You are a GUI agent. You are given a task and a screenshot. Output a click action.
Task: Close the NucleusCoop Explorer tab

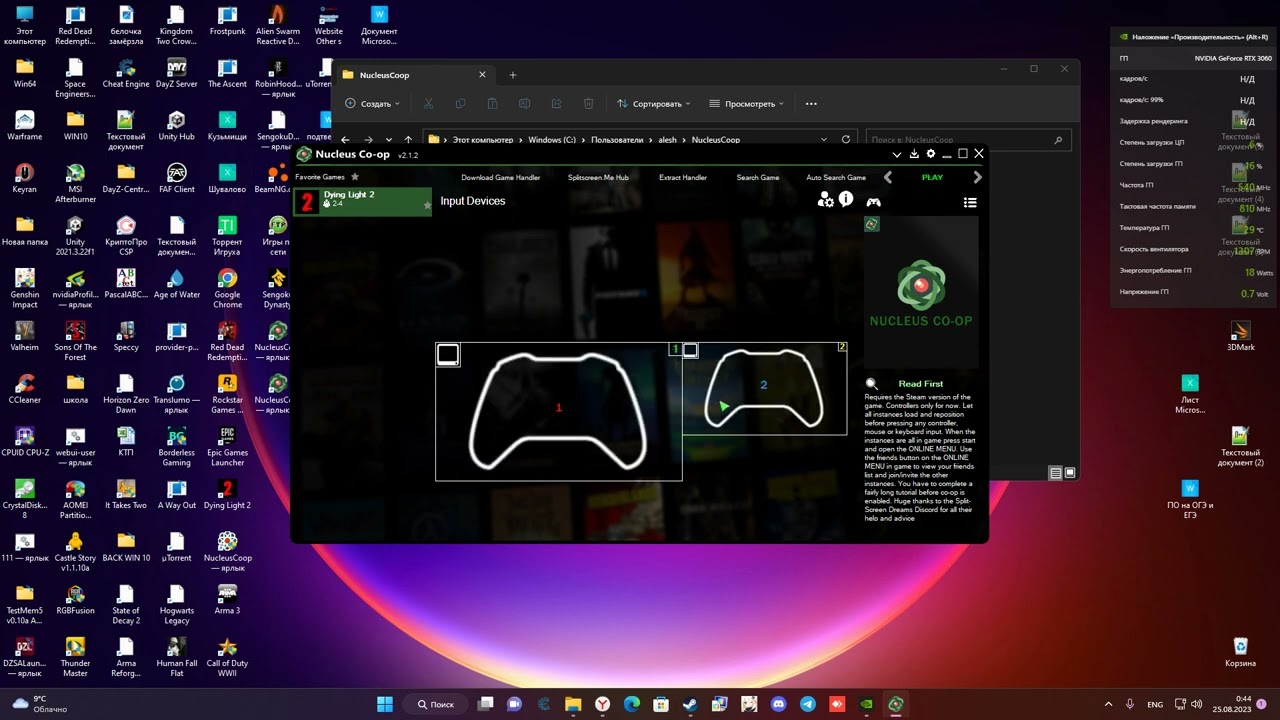coord(482,75)
